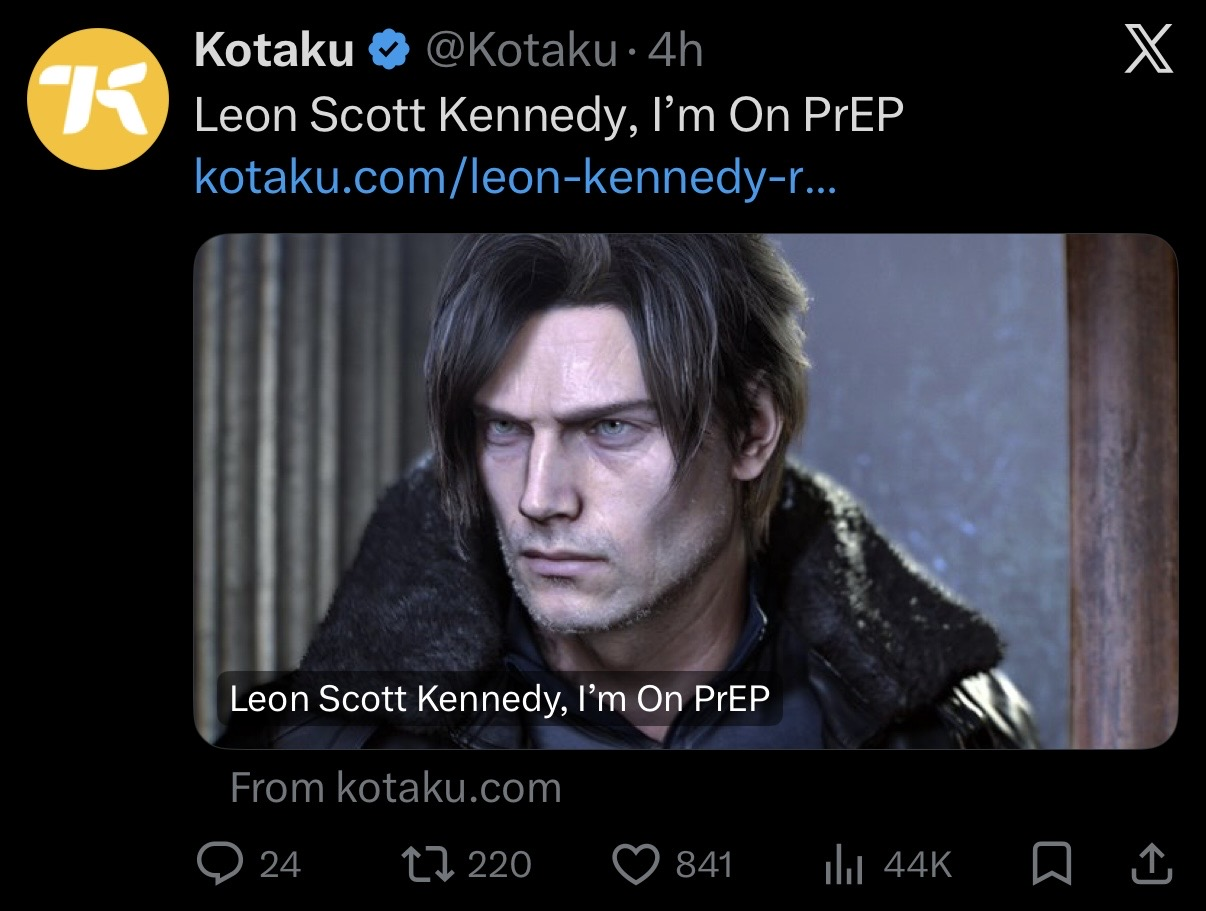Screen dimensions: 1206x911
Task: Click the 841 likes count
Action: (x=704, y=865)
